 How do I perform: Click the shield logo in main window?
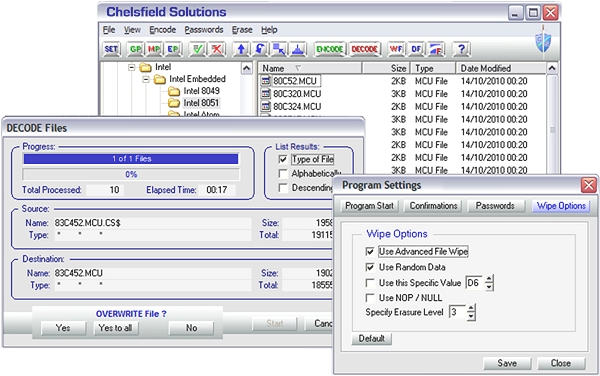pyautogui.click(x=543, y=41)
